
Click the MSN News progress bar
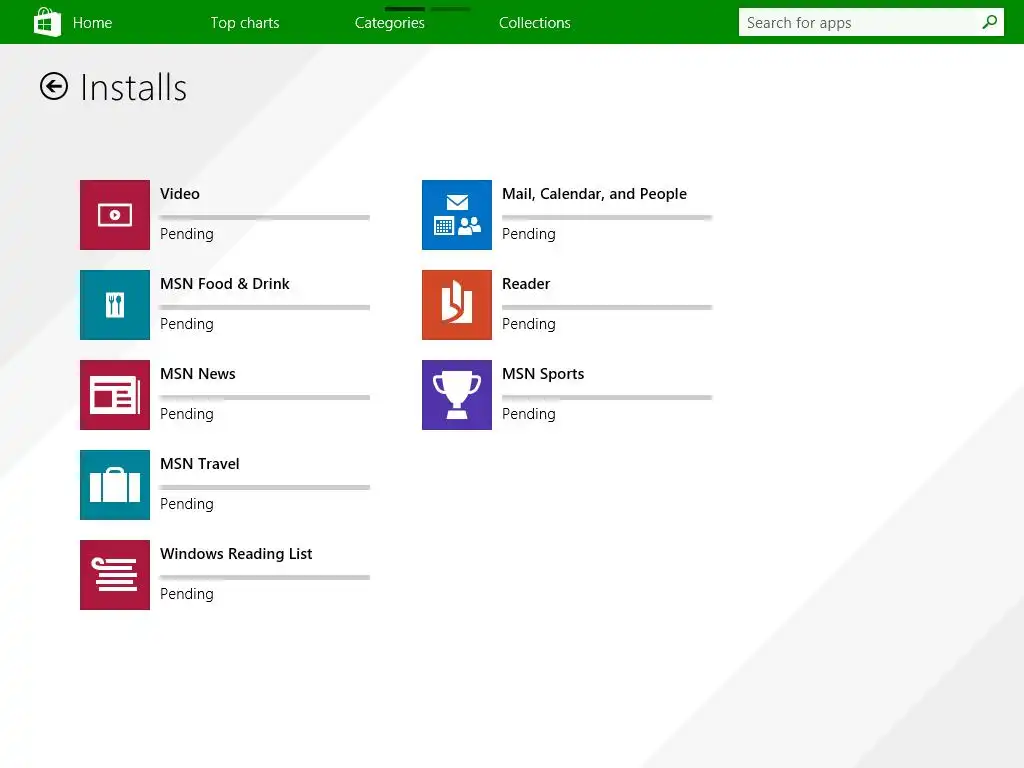[x=265, y=398]
